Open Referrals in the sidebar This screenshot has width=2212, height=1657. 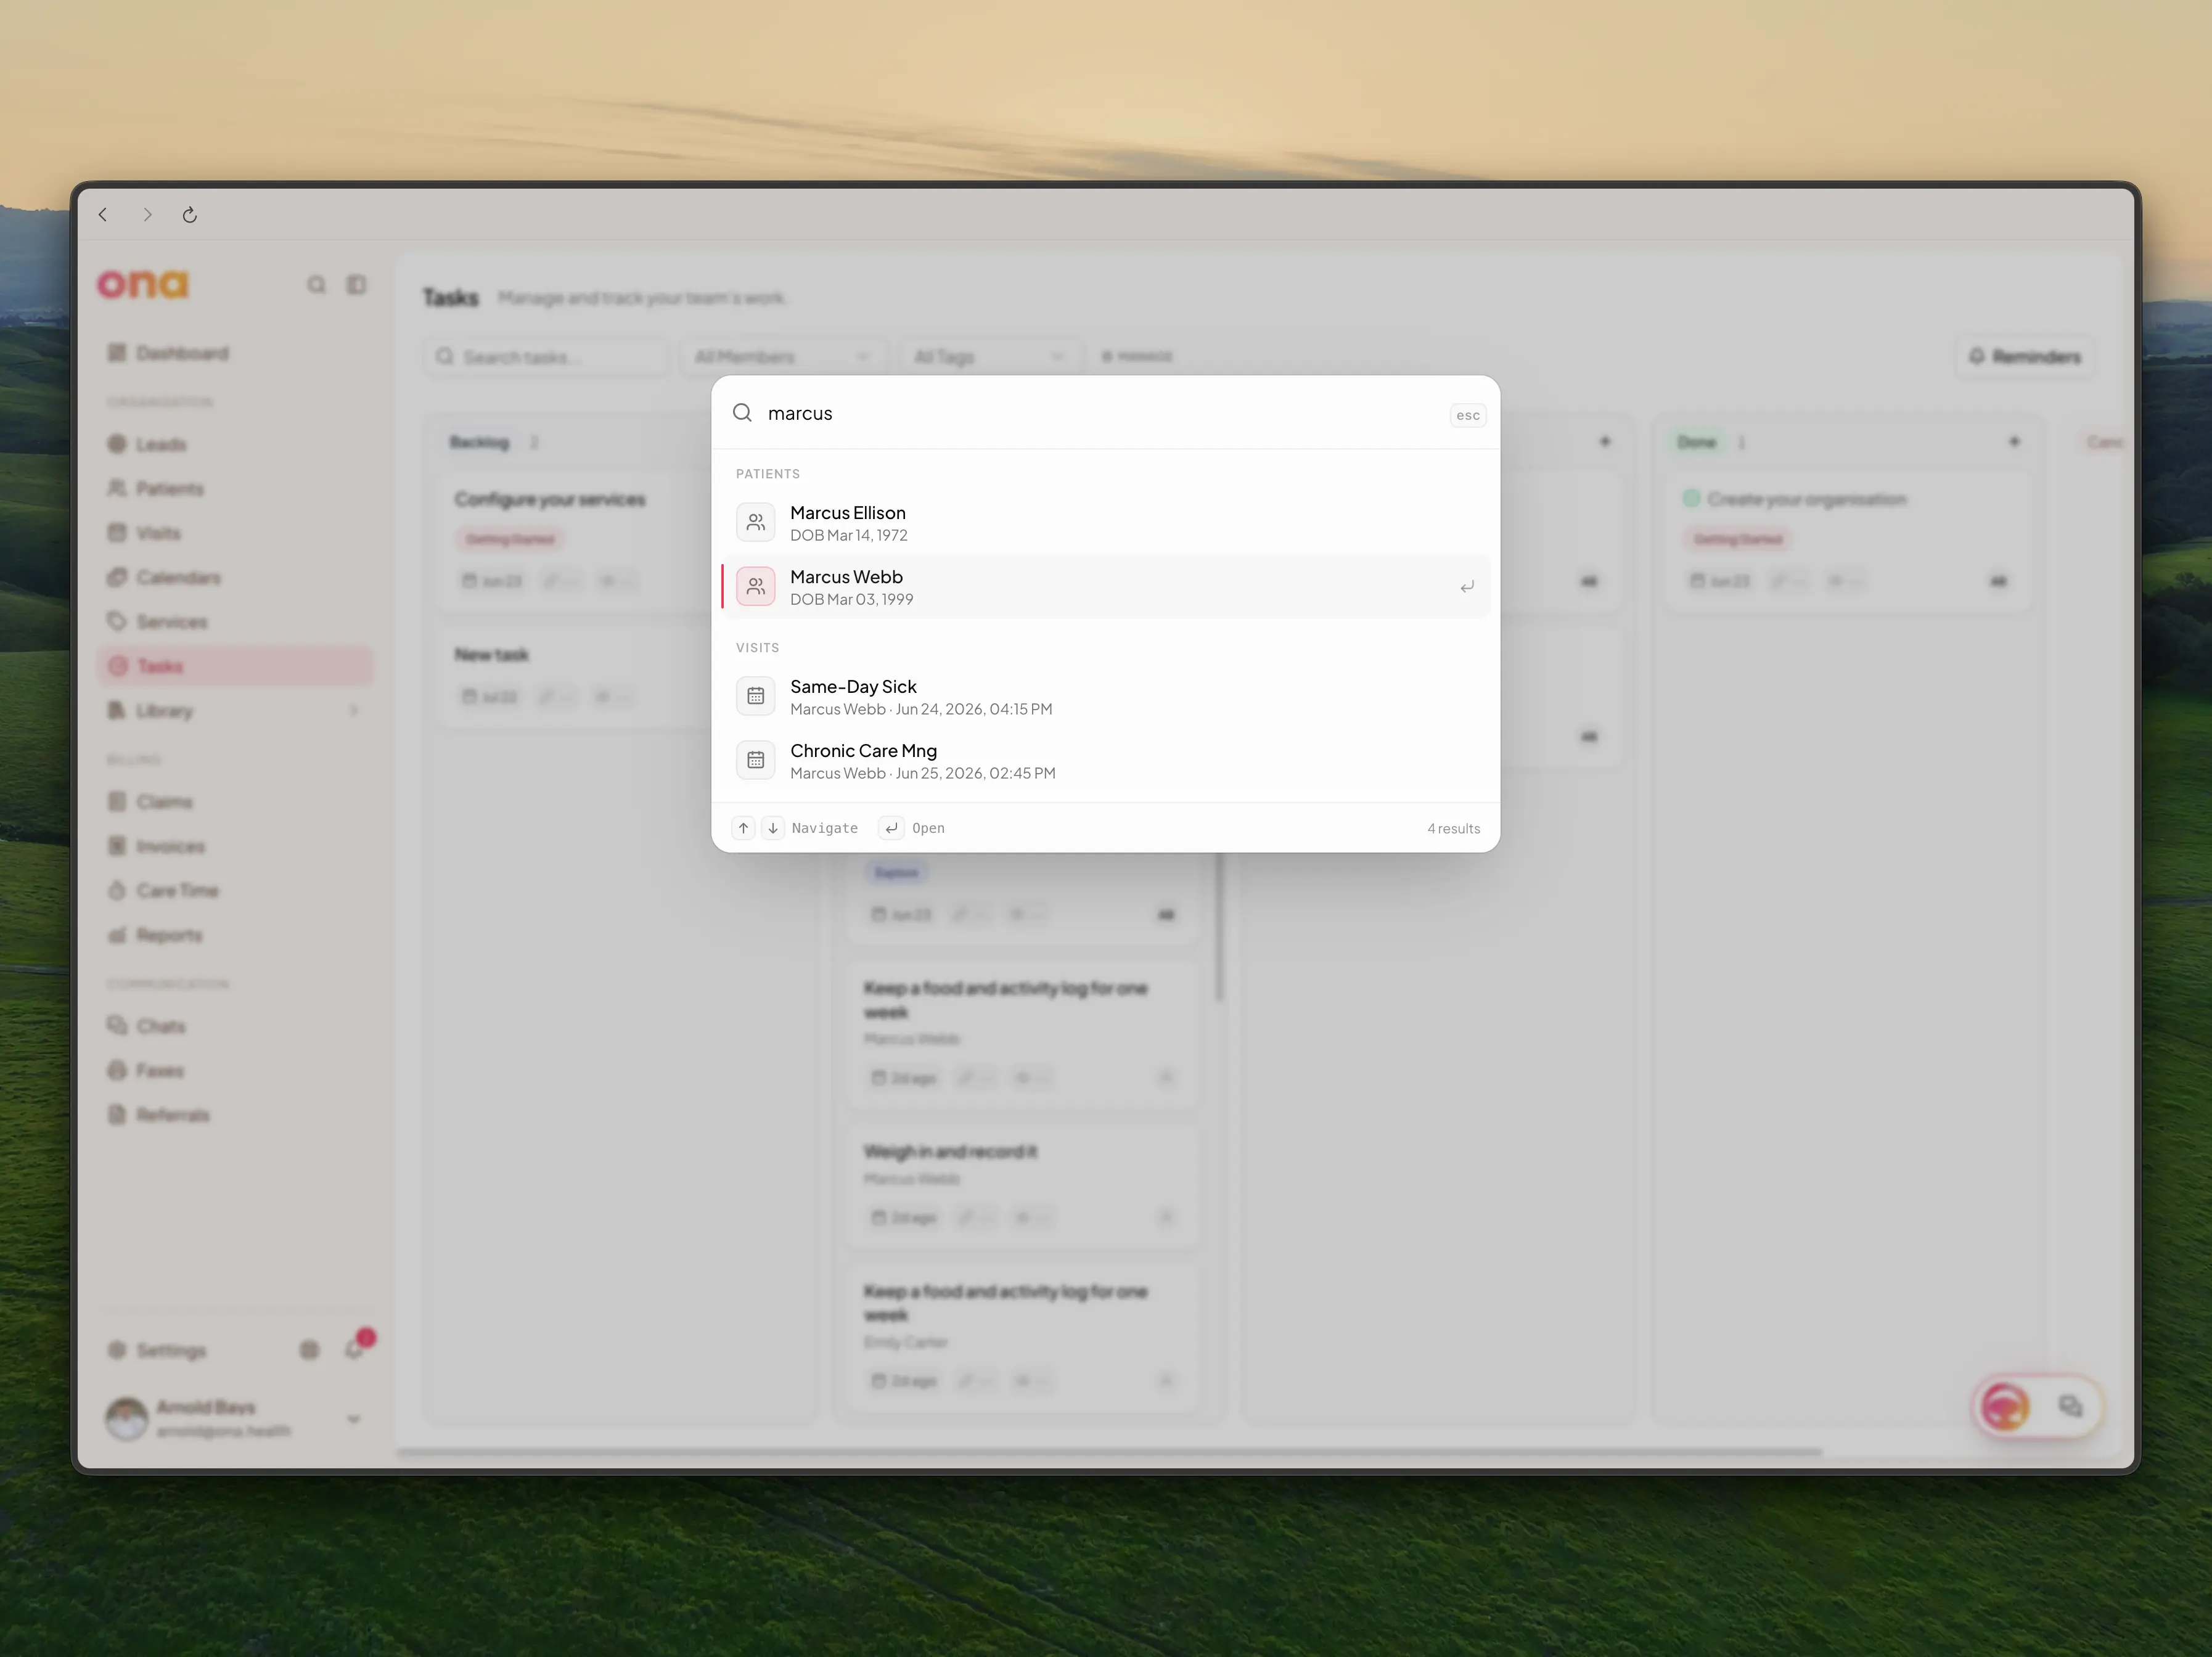coord(236,1115)
